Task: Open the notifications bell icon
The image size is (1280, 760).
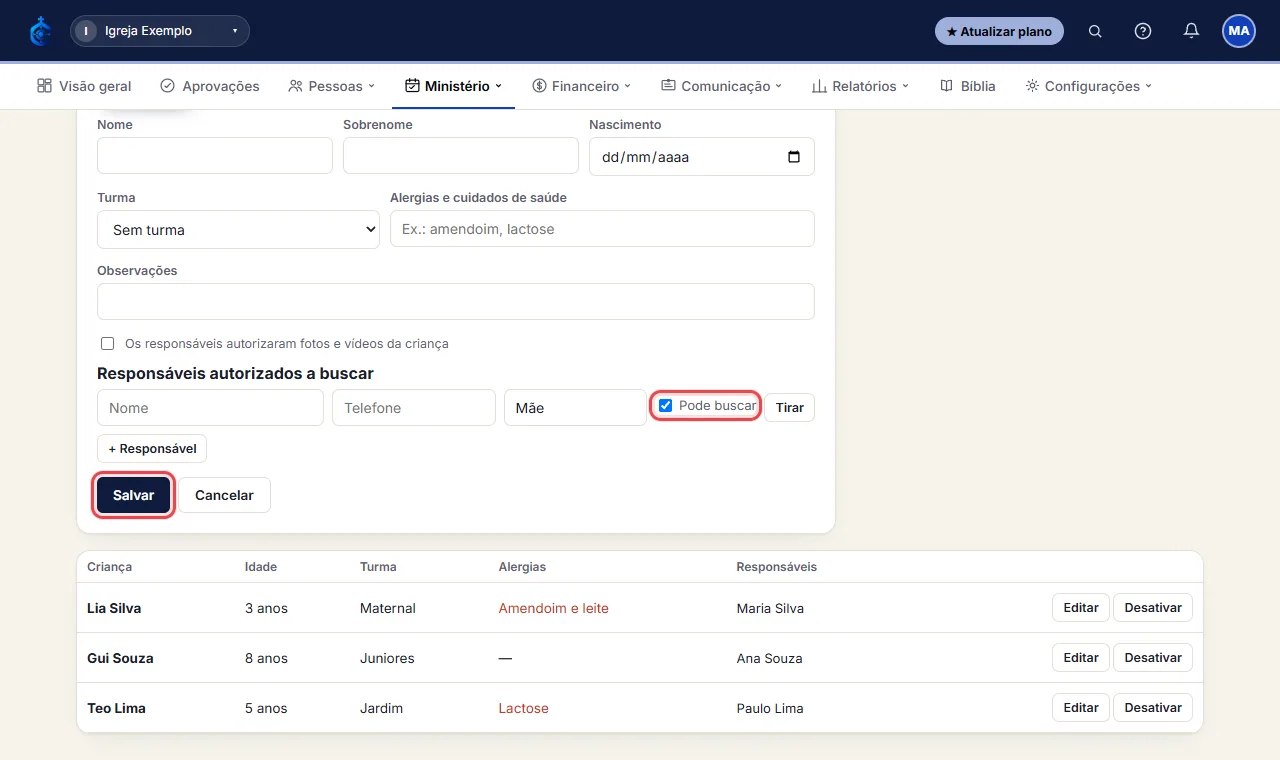Action: 1191,31
